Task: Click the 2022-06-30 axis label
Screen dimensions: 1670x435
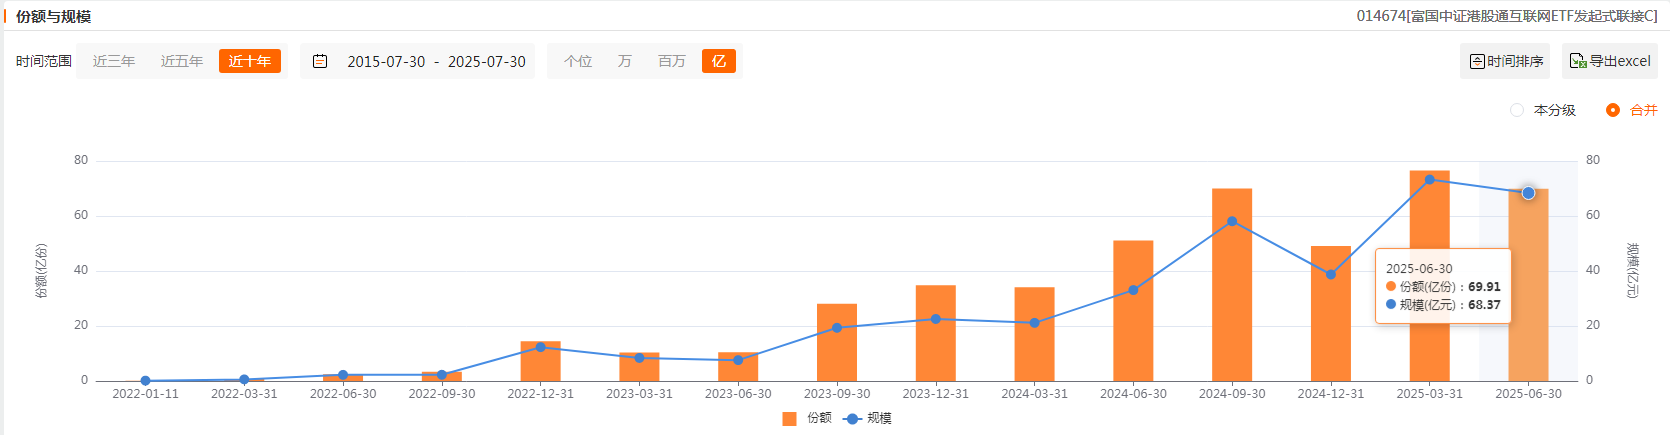Action: tap(343, 394)
